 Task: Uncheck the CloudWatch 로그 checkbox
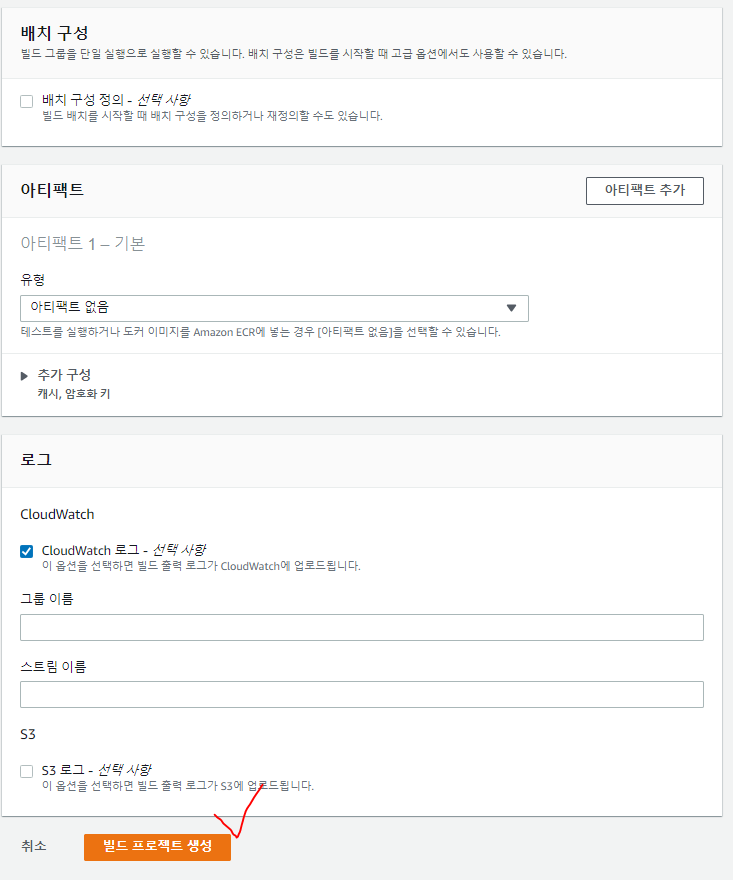click(x=27, y=551)
